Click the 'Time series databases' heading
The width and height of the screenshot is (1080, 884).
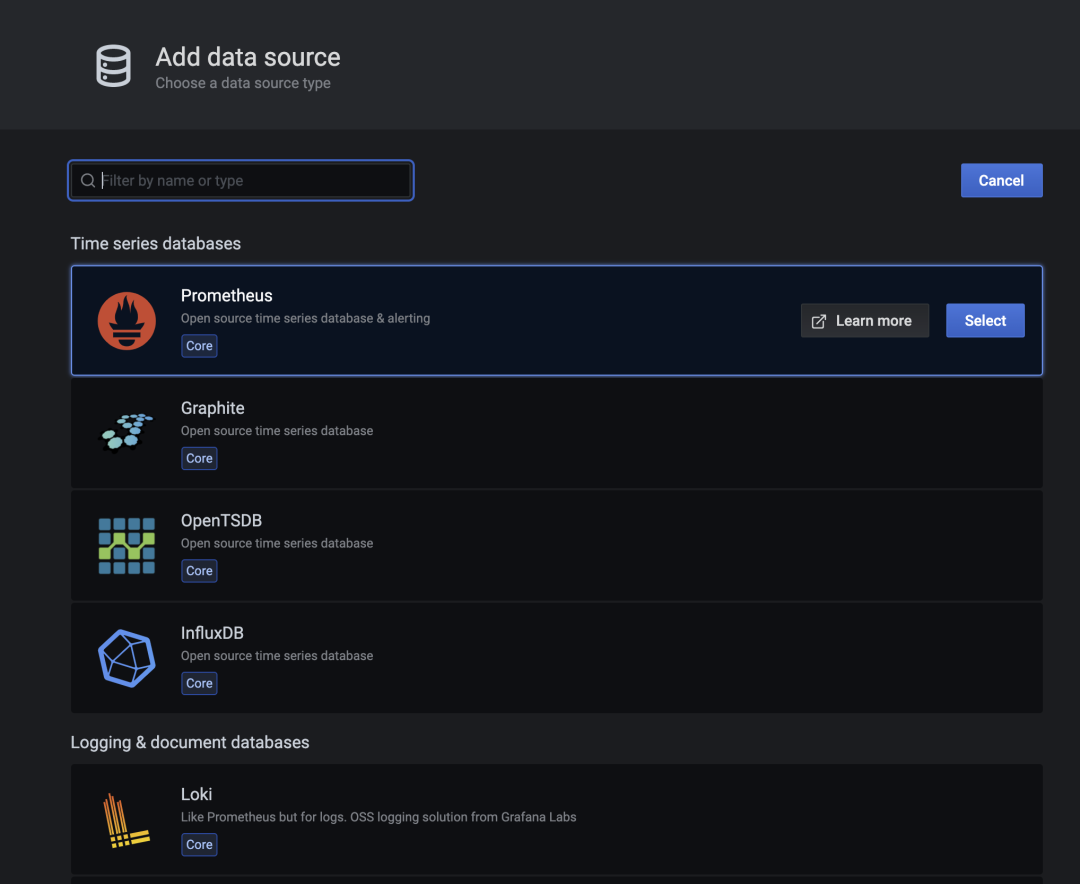click(x=156, y=243)
